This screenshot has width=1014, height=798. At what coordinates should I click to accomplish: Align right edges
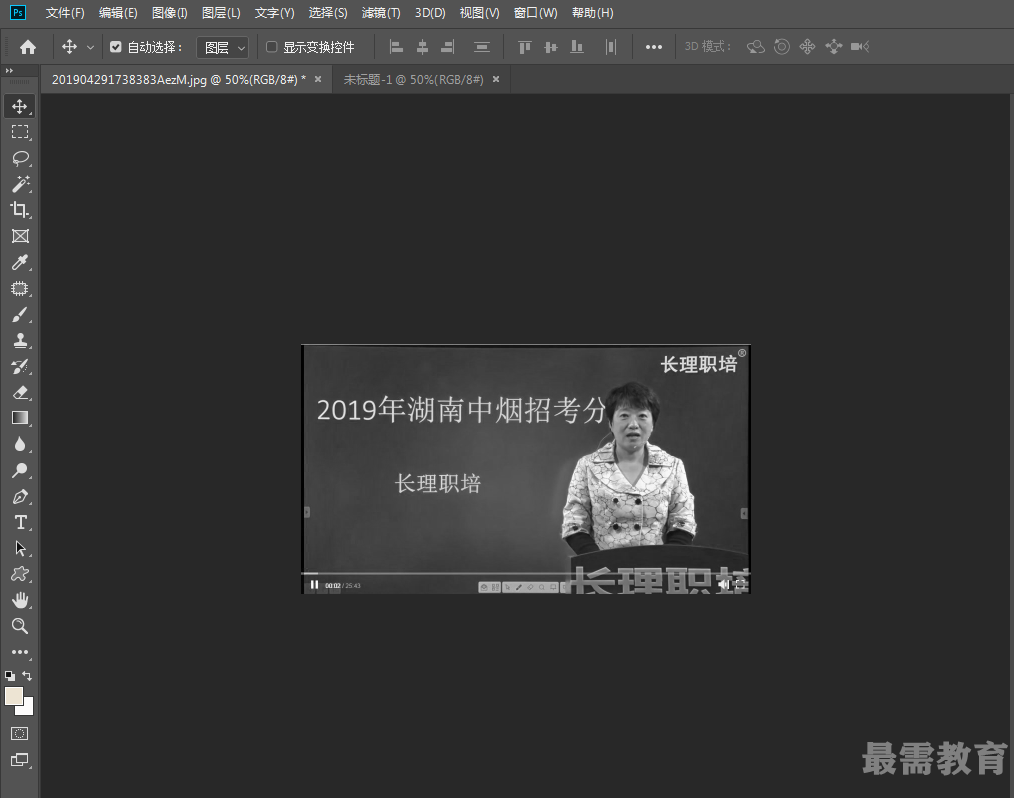(448, 47)
